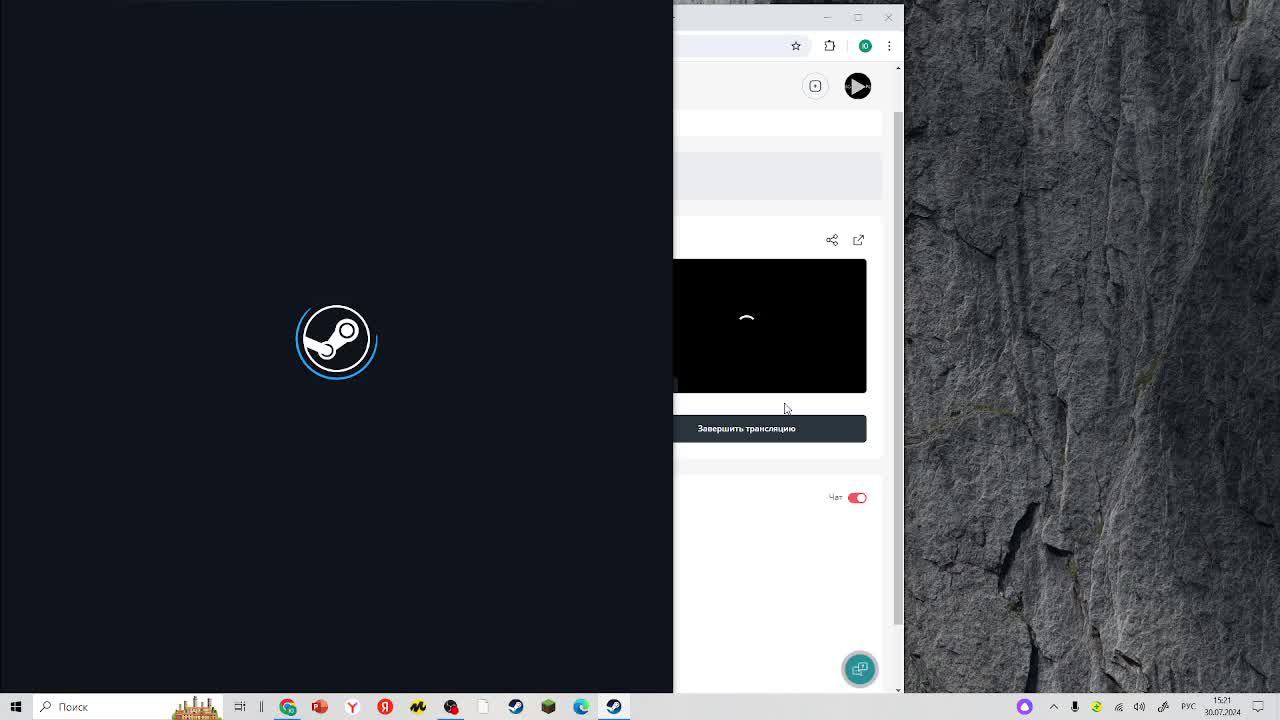The height and width of the screenshot is (720, 1280).
Task: Open the blank document icon on the taskbar
Action: click(483, 707)
